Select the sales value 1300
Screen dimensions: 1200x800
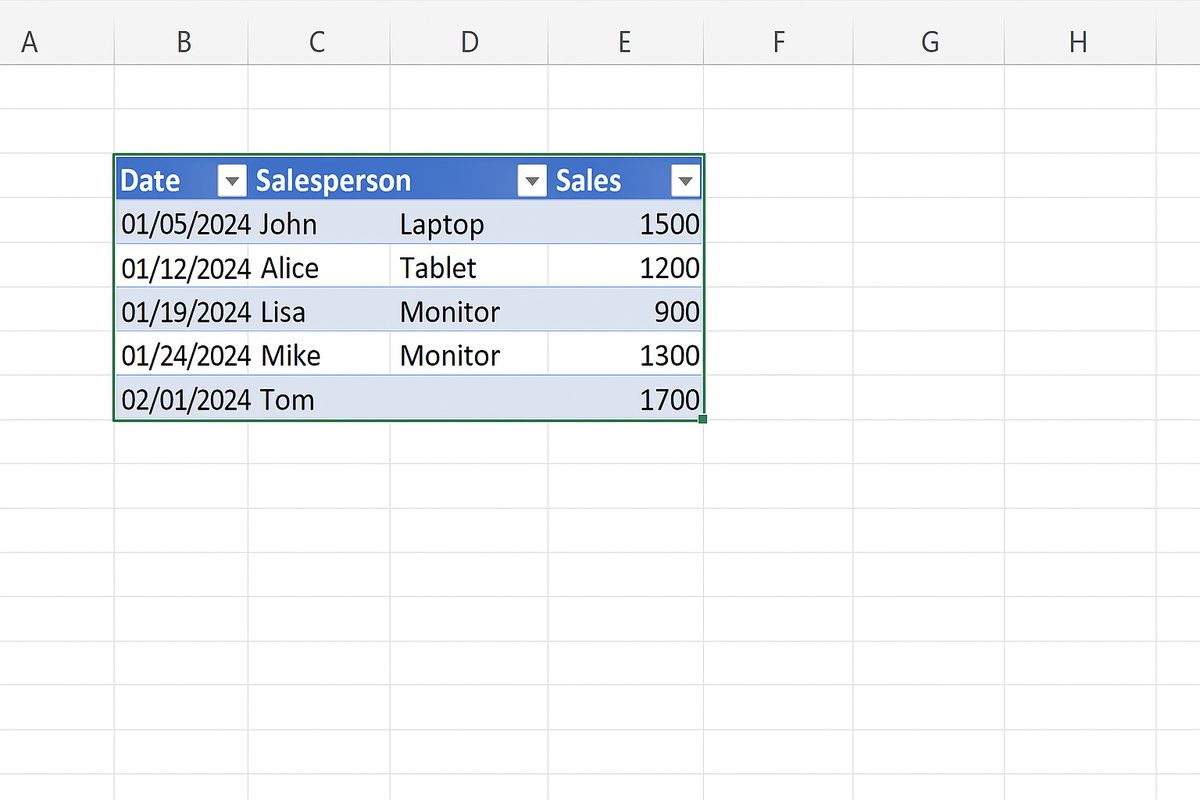click(625, 355)
